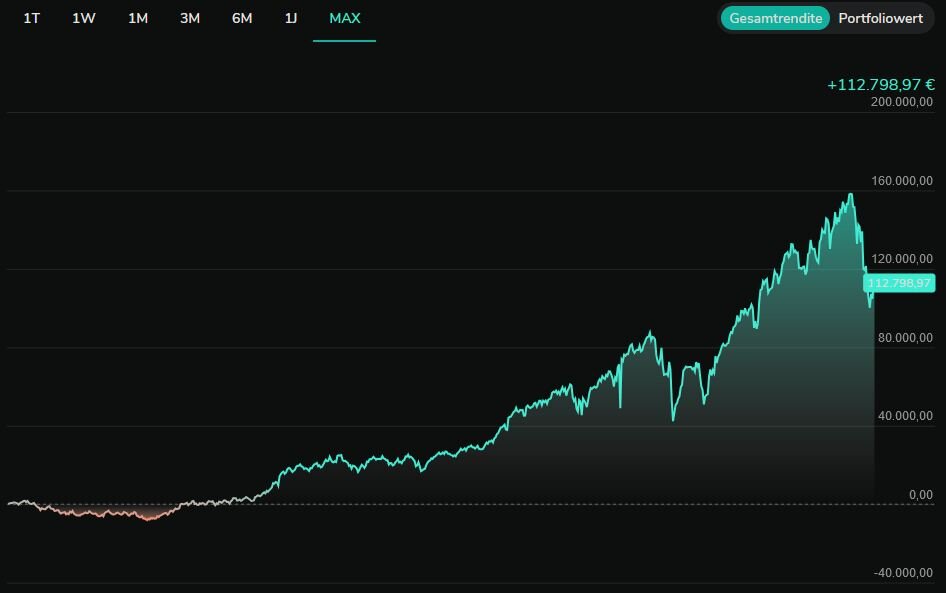Click the 120.000,00 axis label

tap(902, 259)
